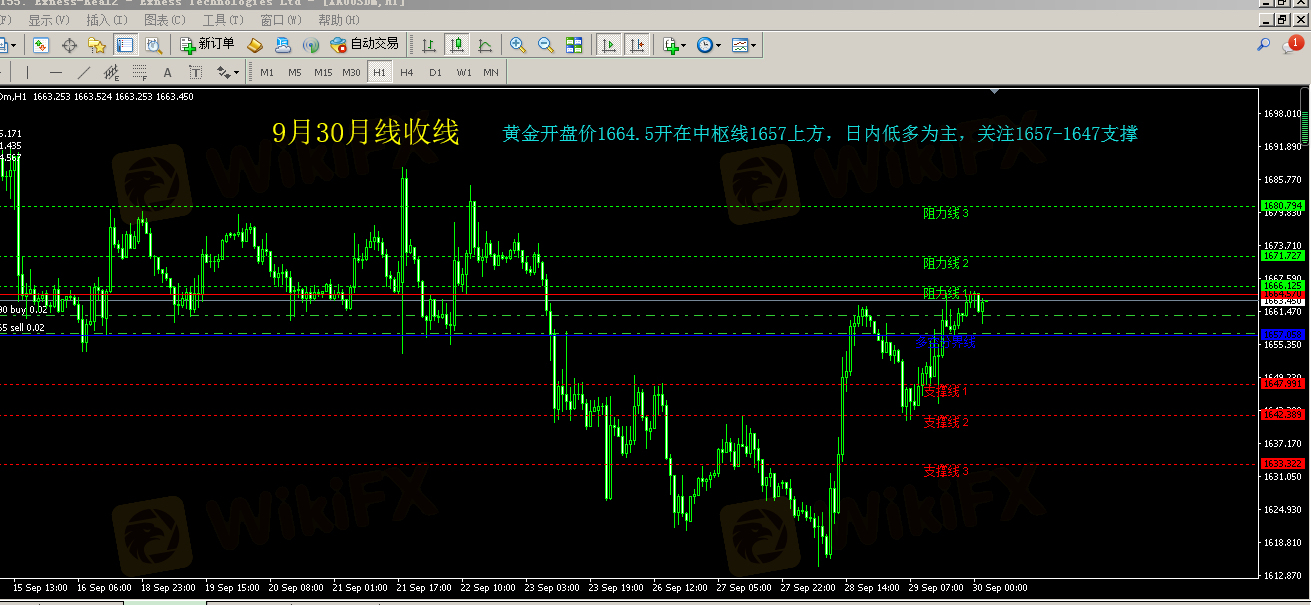Toggle AutoTrading (自动交易) button
This screenshot has width=1311, height=605.
coord(365,45)
